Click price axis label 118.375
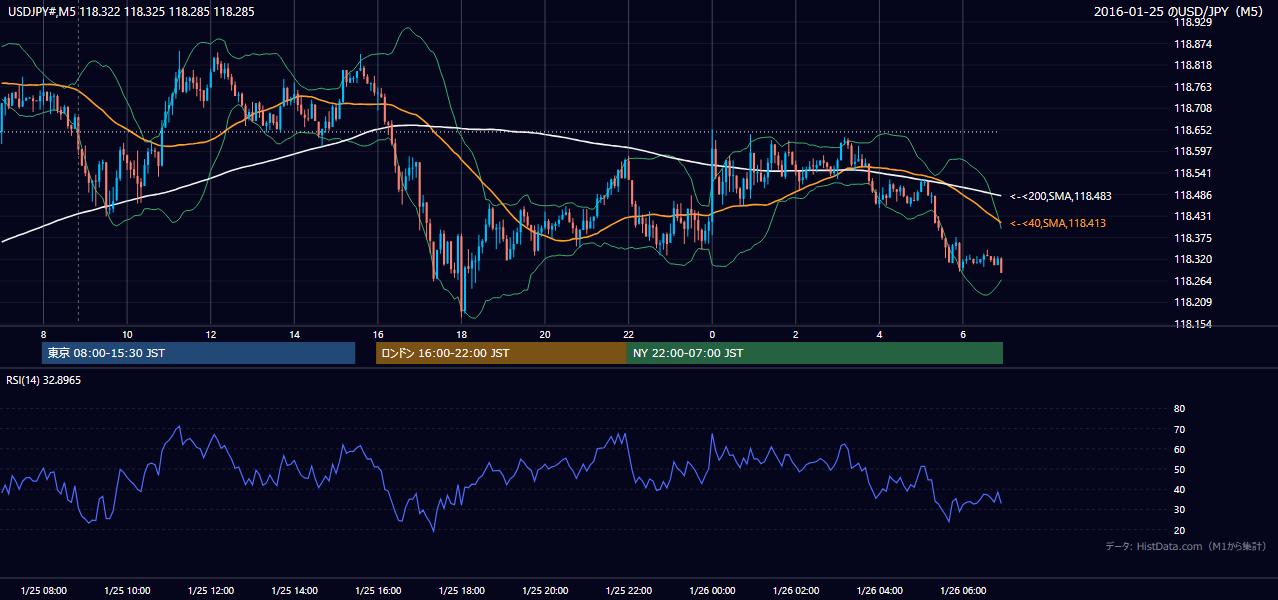1278x600 pixels. point(1192,238)
